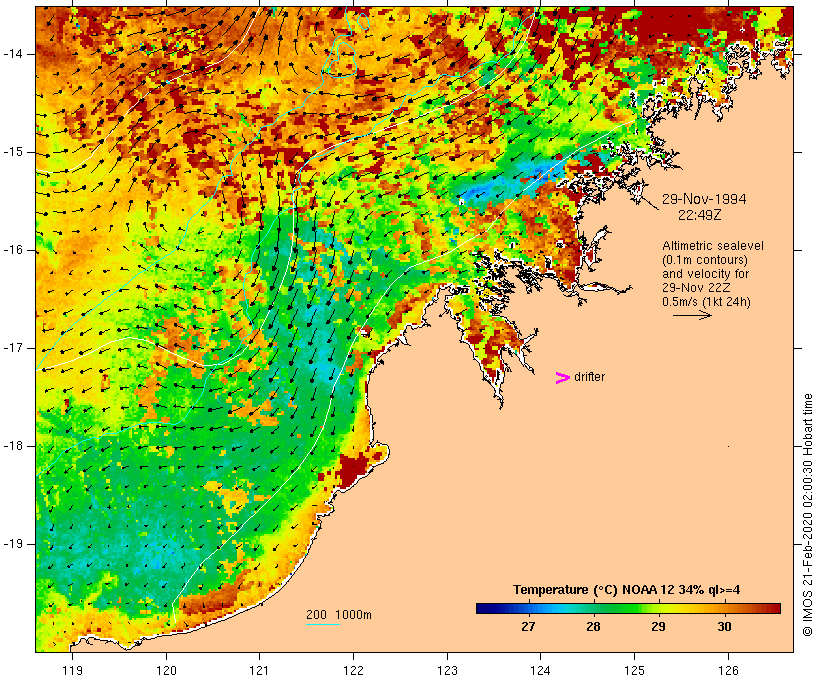Click the 'and velocity for' text
Screen dimensions: 820x680
pos(705,274)
